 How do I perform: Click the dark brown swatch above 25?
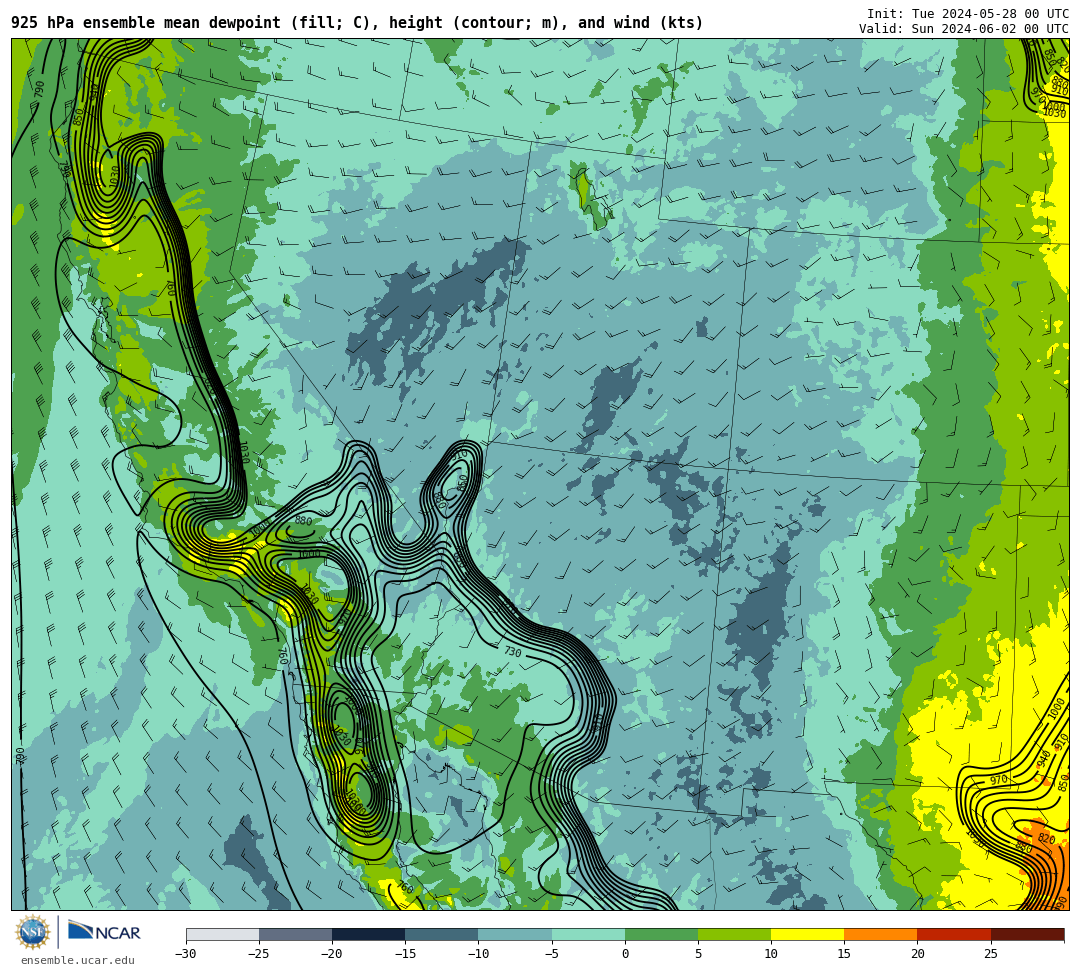click(x=1028, y=934)
